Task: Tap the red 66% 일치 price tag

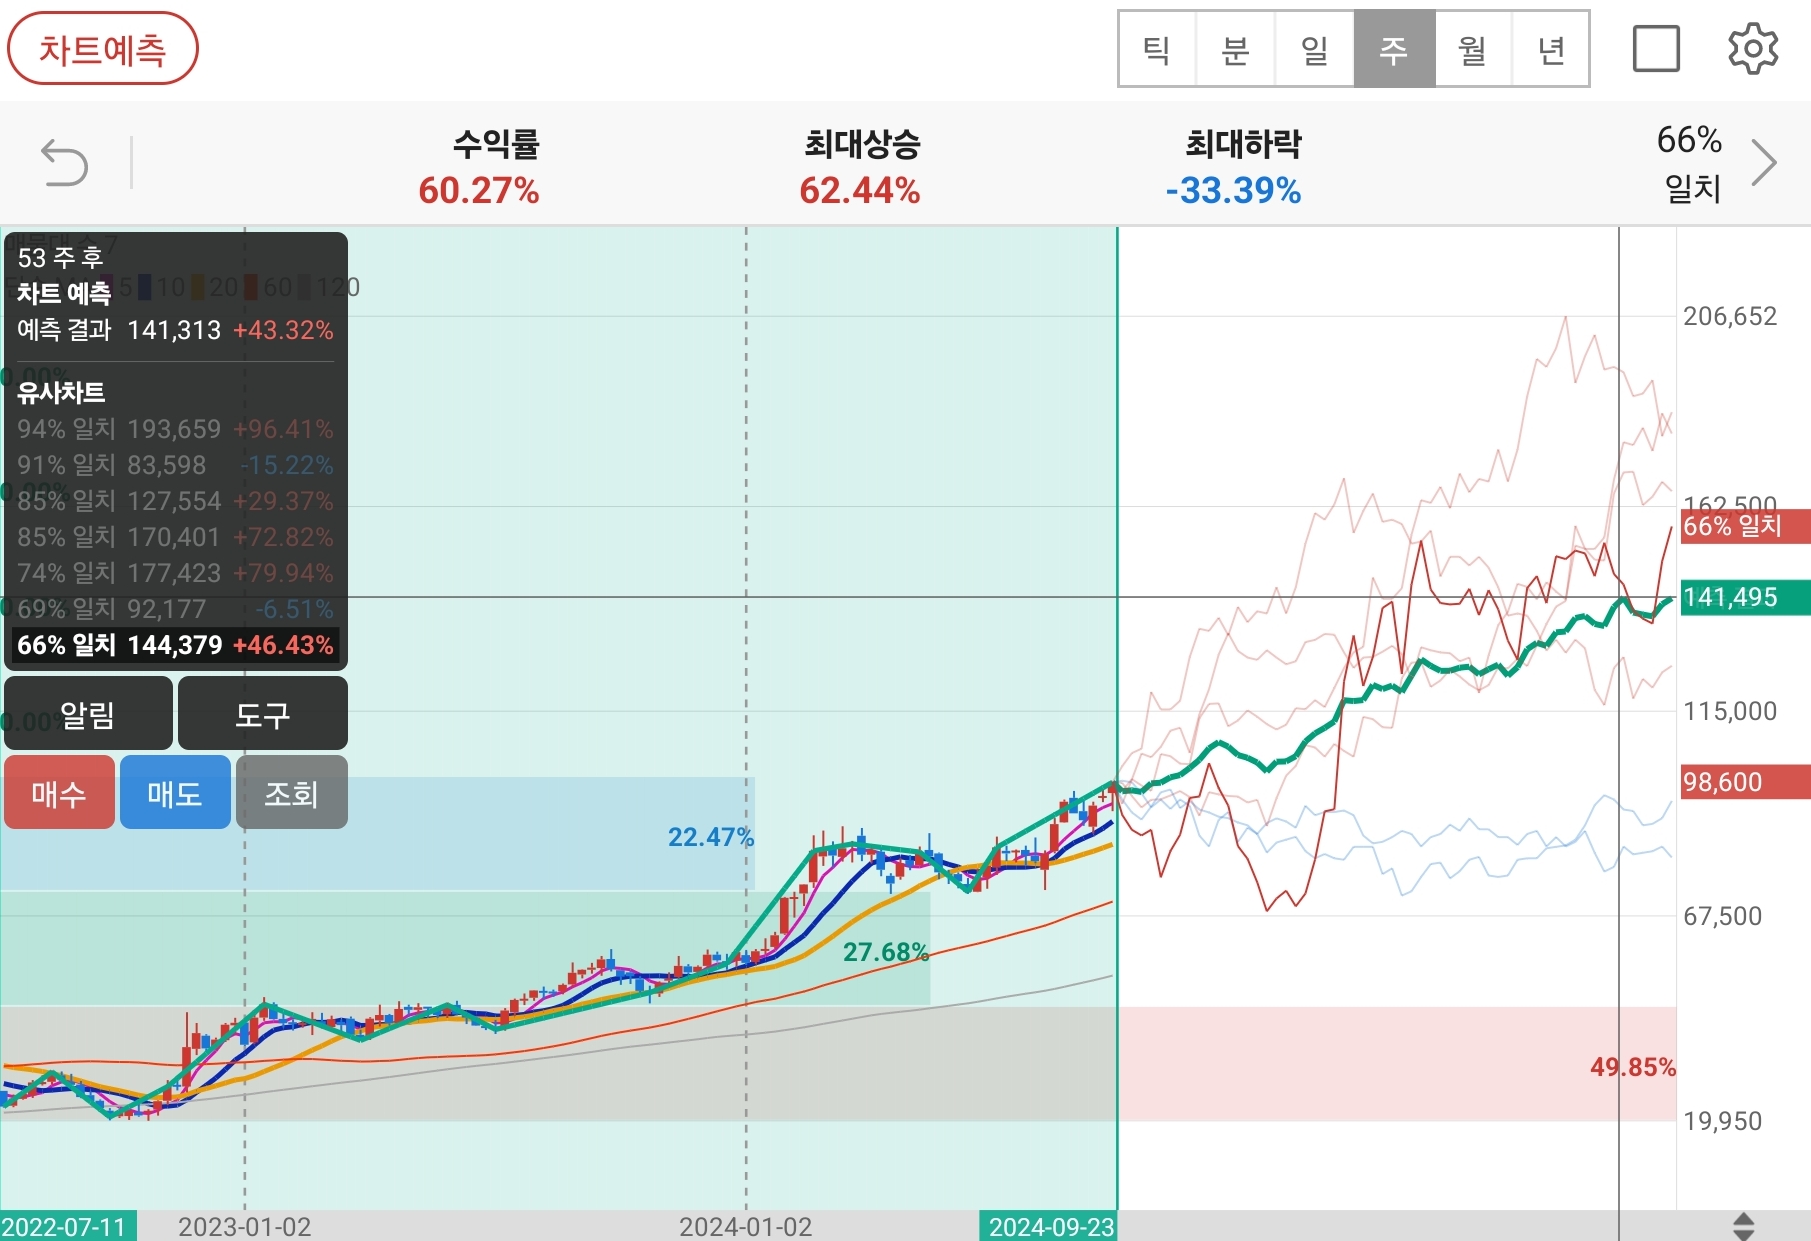Action: point(1745,526)
